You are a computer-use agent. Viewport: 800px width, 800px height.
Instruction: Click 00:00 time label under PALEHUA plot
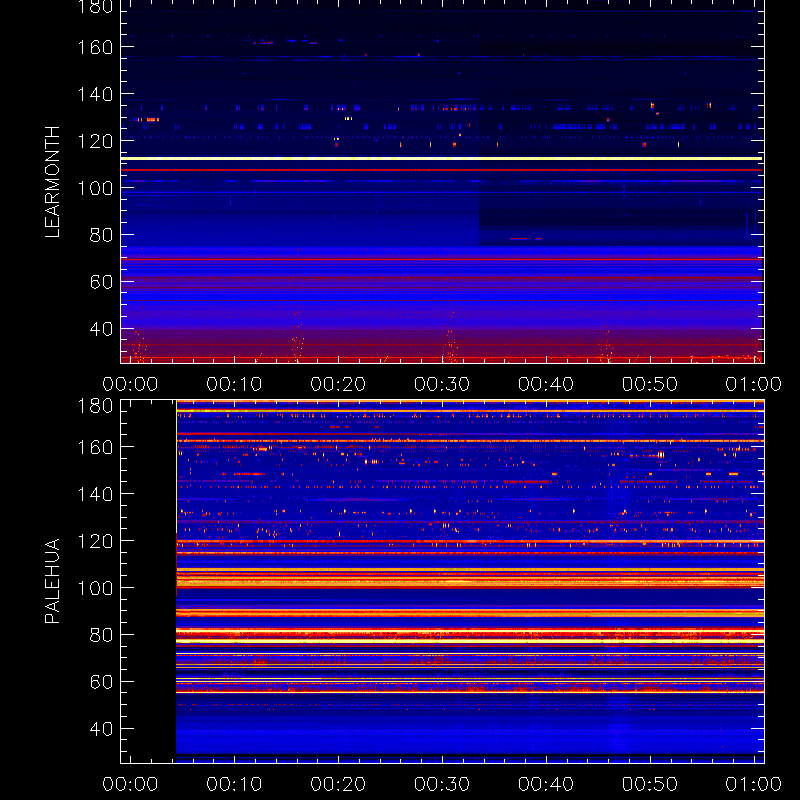tap(130, 784)
